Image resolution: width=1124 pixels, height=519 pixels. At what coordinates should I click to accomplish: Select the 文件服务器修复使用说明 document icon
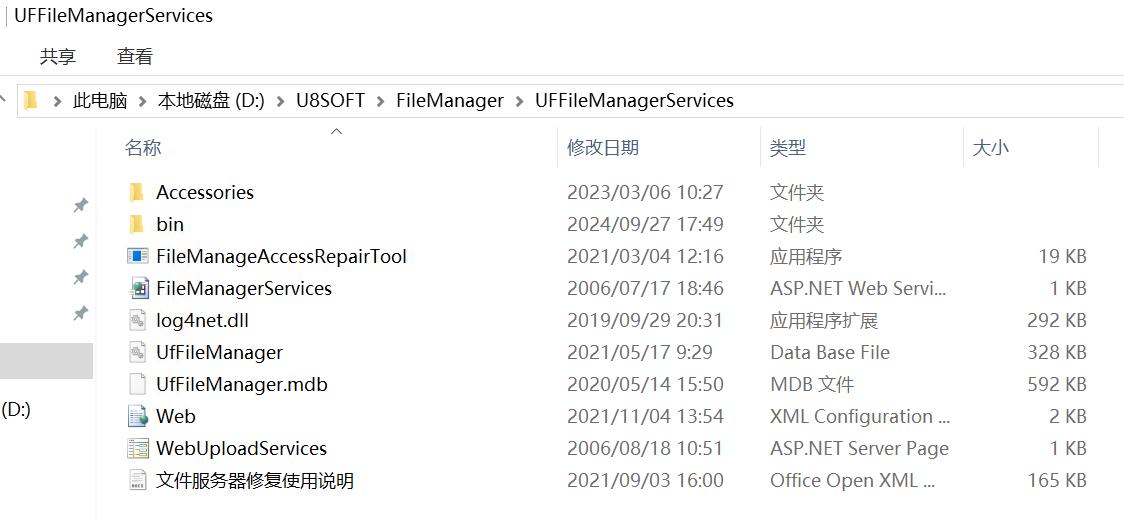pos(138,480)
